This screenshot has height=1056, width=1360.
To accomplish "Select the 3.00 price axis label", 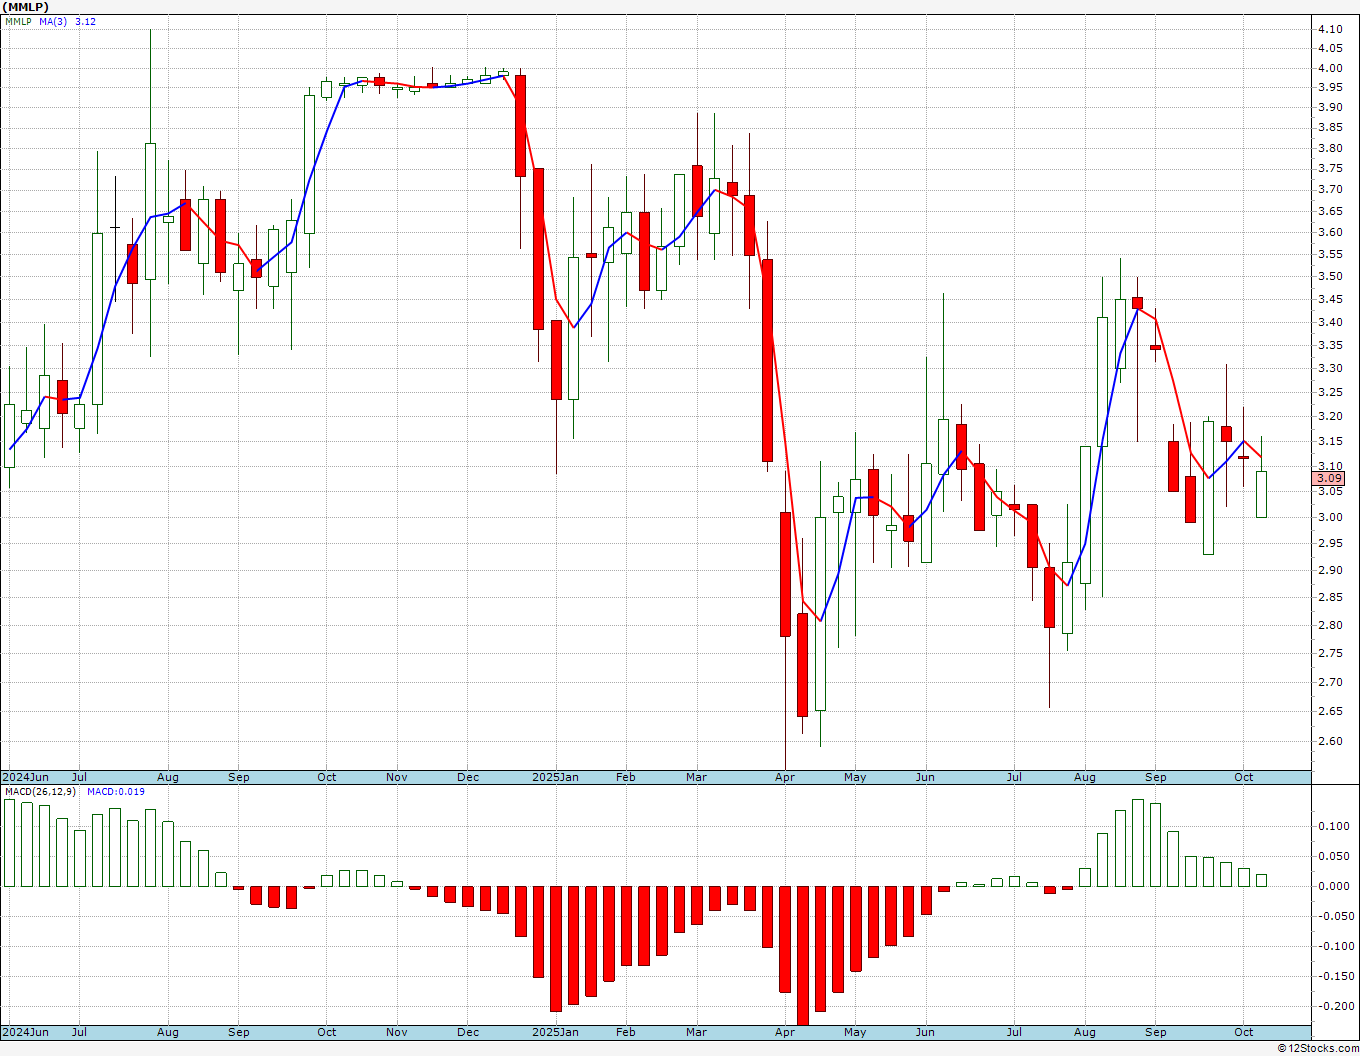I will tap(1330, 517).
